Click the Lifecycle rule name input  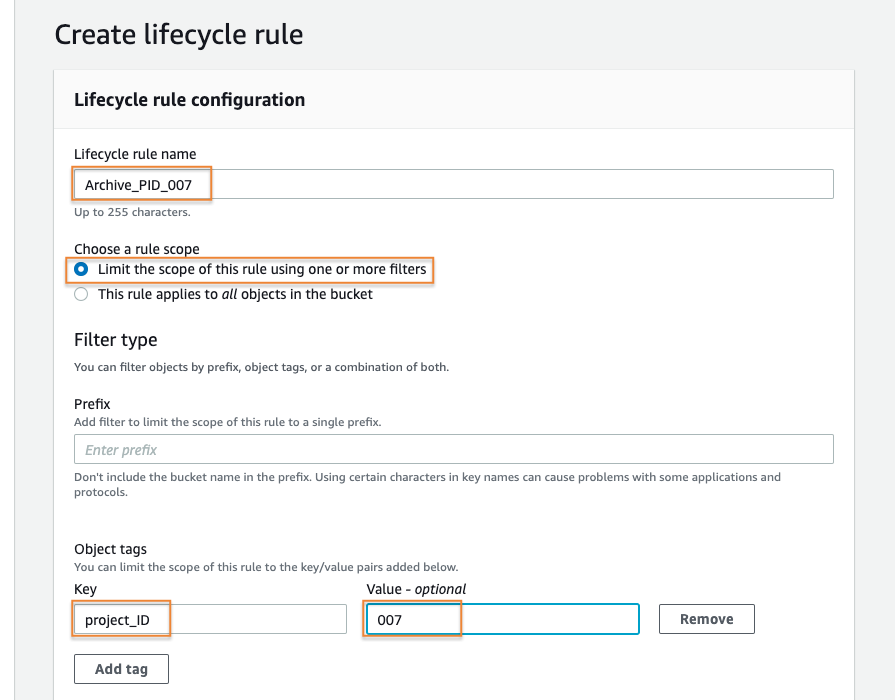pyautogui.click(x=300, y=183)
